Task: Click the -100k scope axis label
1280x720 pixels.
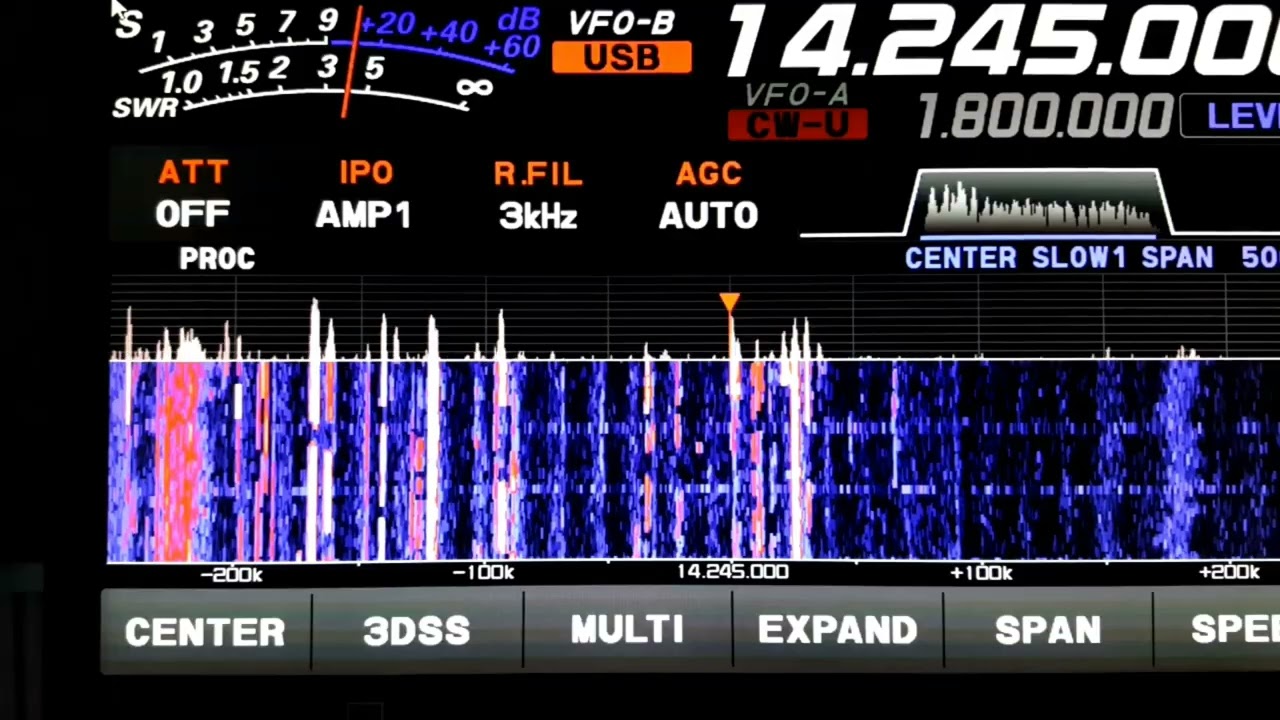Action: click(483, 573)
